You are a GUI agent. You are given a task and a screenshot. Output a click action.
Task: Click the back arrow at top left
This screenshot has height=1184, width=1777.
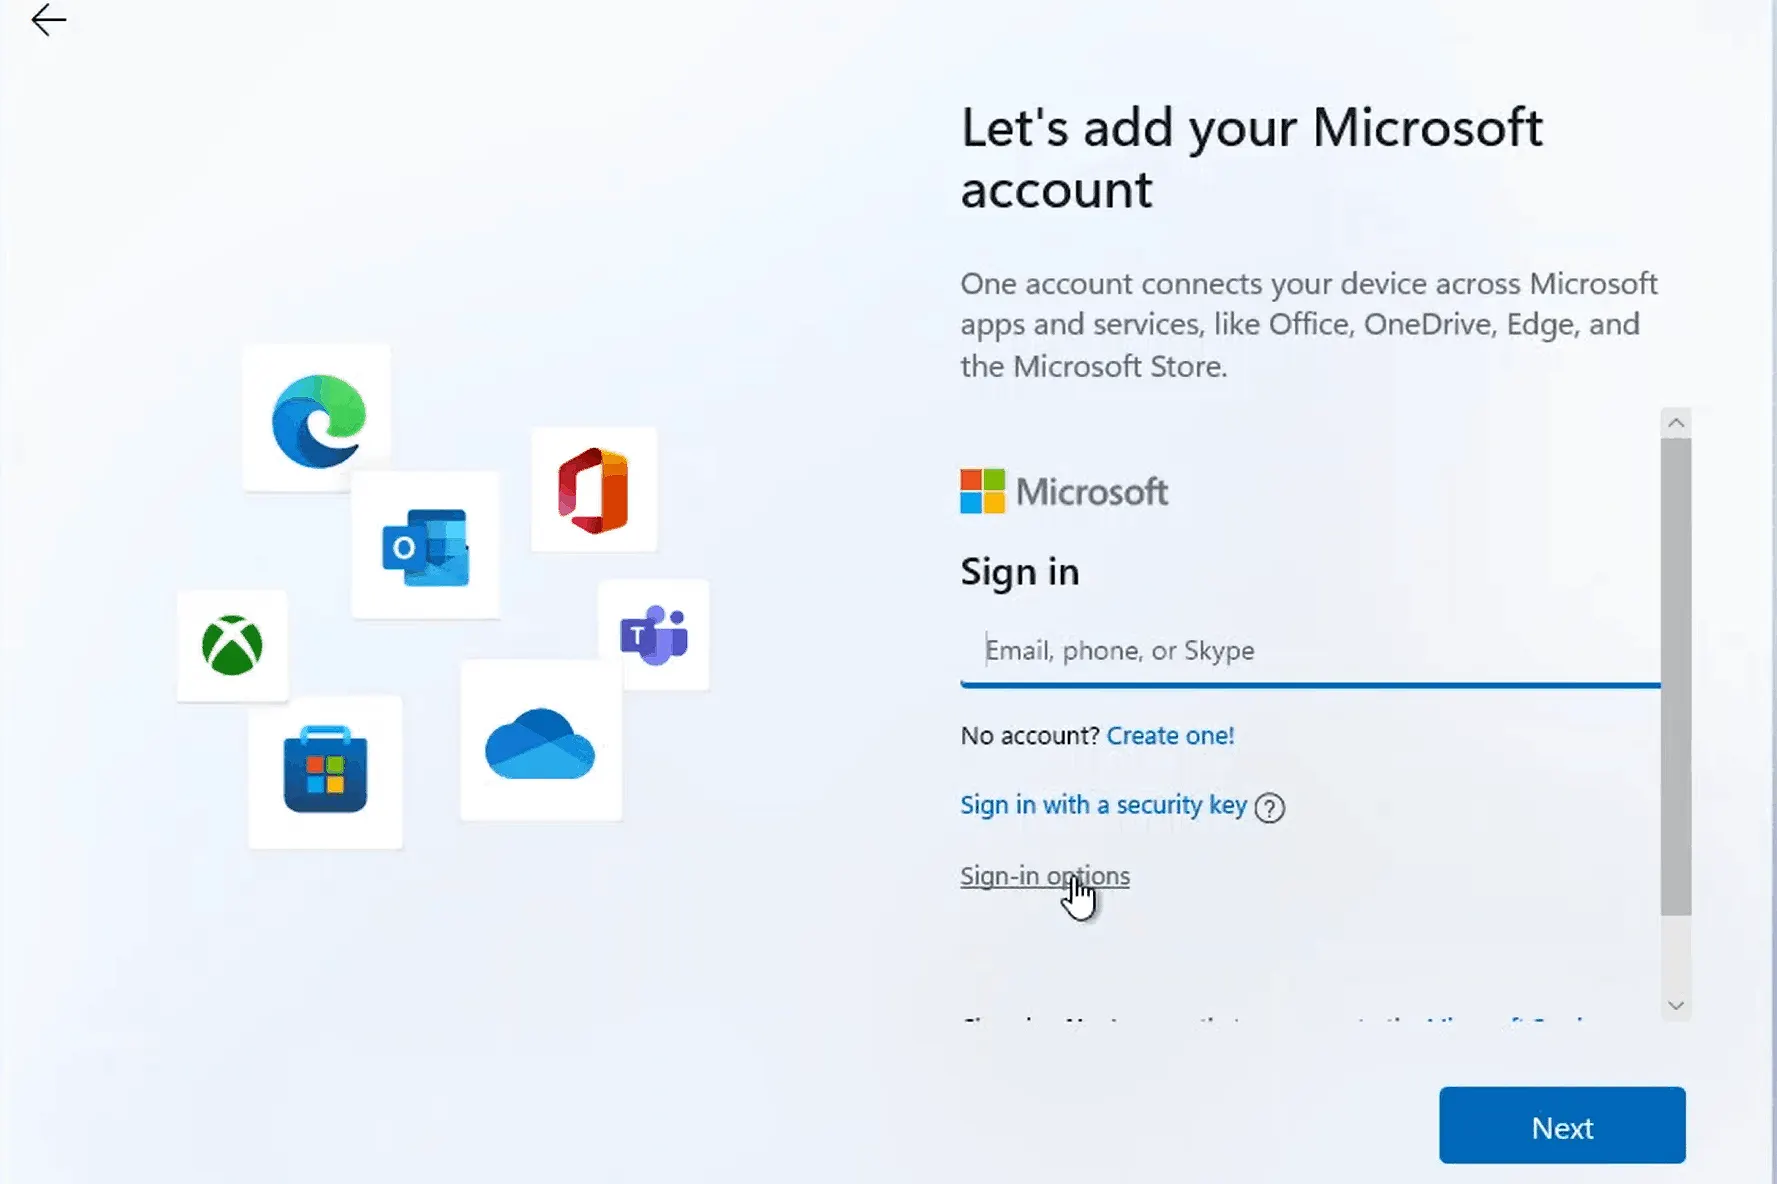[48, 20]
